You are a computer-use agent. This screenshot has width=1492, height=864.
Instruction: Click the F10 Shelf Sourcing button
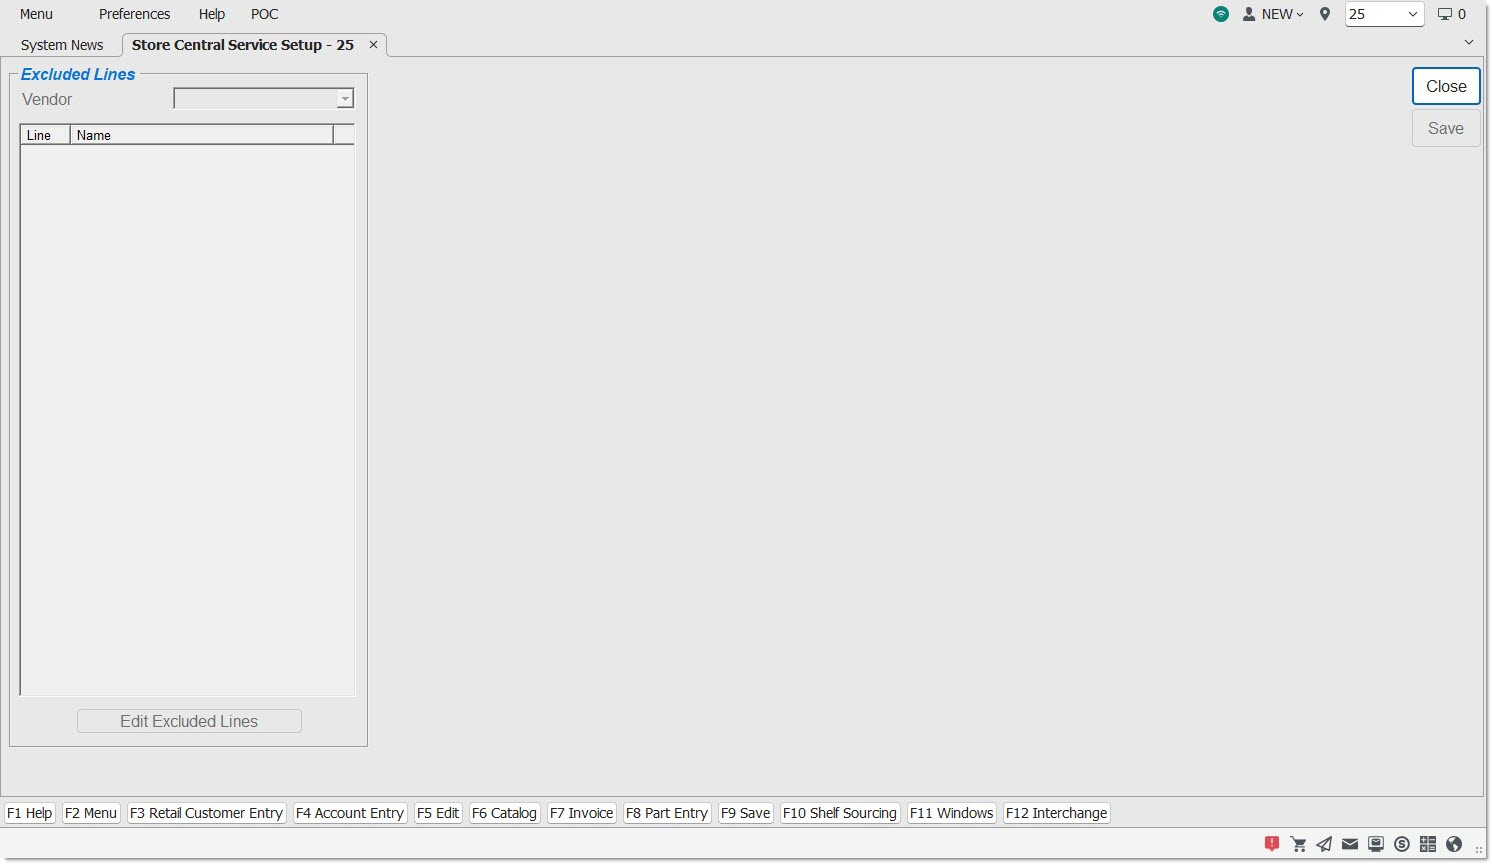point(839,813)
